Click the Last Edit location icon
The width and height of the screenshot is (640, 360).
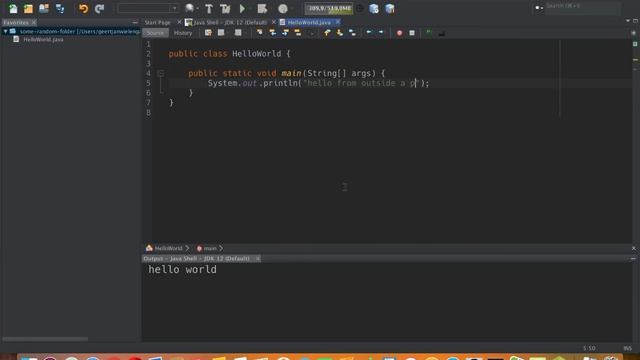click(x=208, y=33)
